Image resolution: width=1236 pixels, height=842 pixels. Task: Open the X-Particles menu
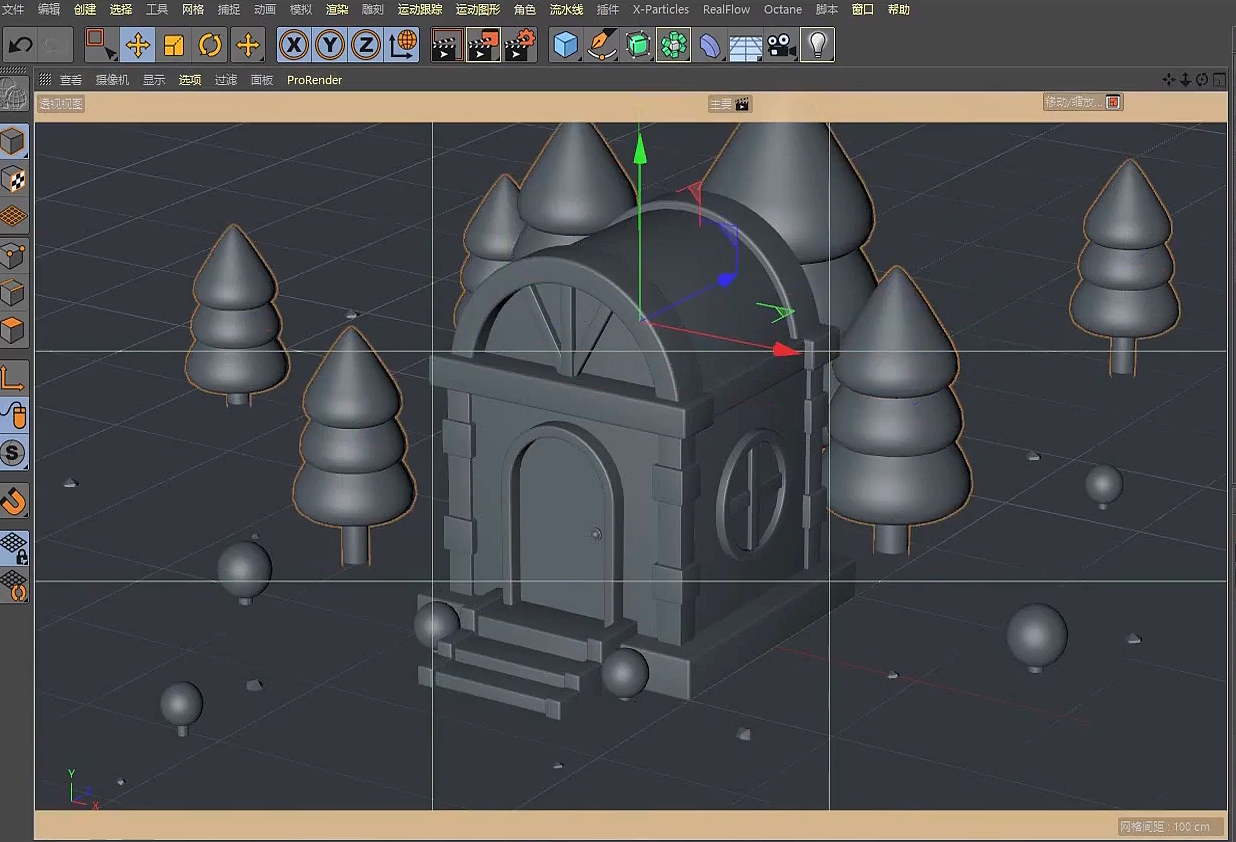[x=661, y=9]
